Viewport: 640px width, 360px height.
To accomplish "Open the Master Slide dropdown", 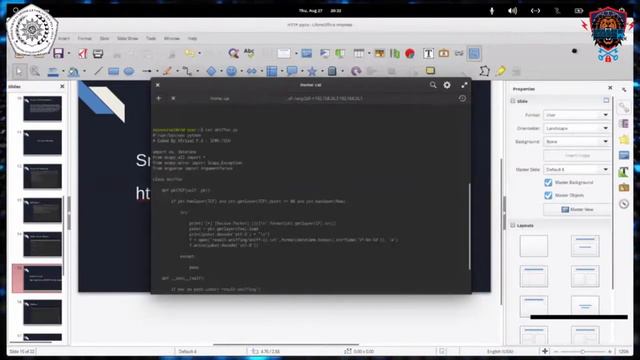I will [576, 169].
